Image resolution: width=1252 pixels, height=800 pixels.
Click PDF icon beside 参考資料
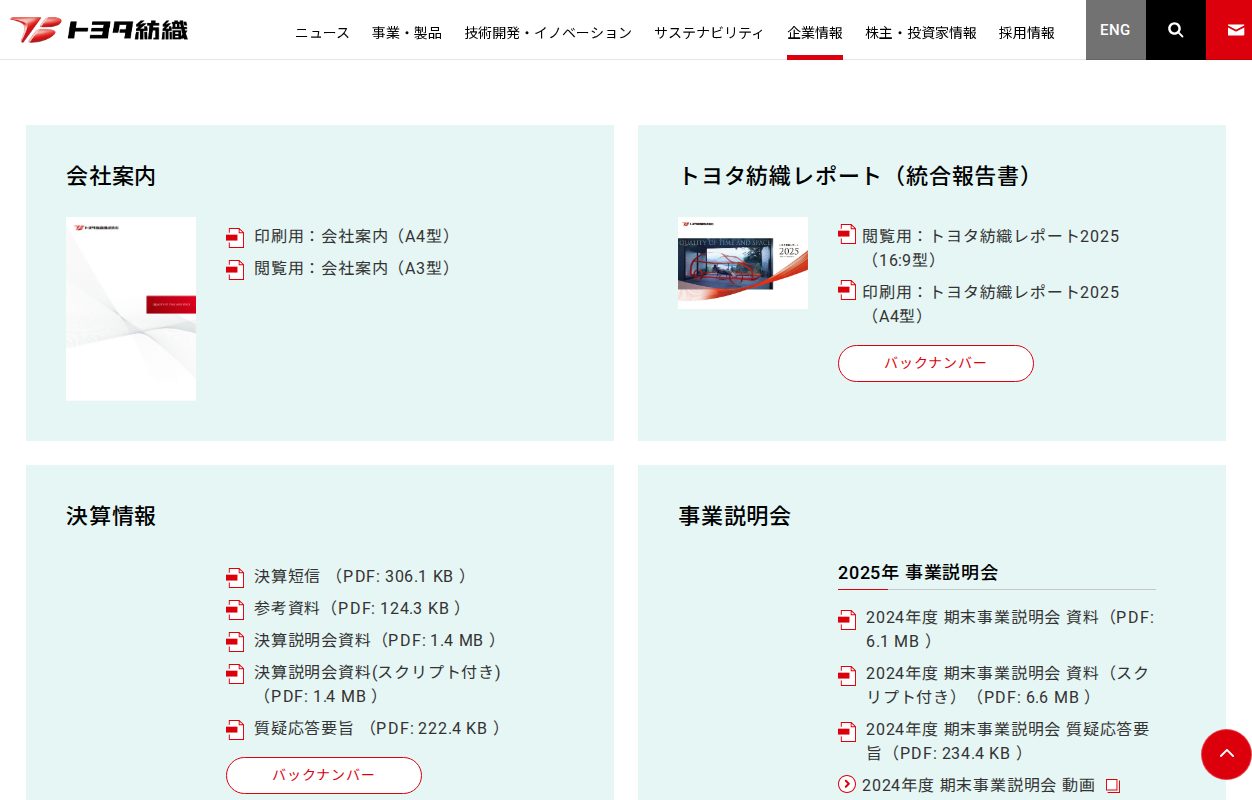point(235,610)
